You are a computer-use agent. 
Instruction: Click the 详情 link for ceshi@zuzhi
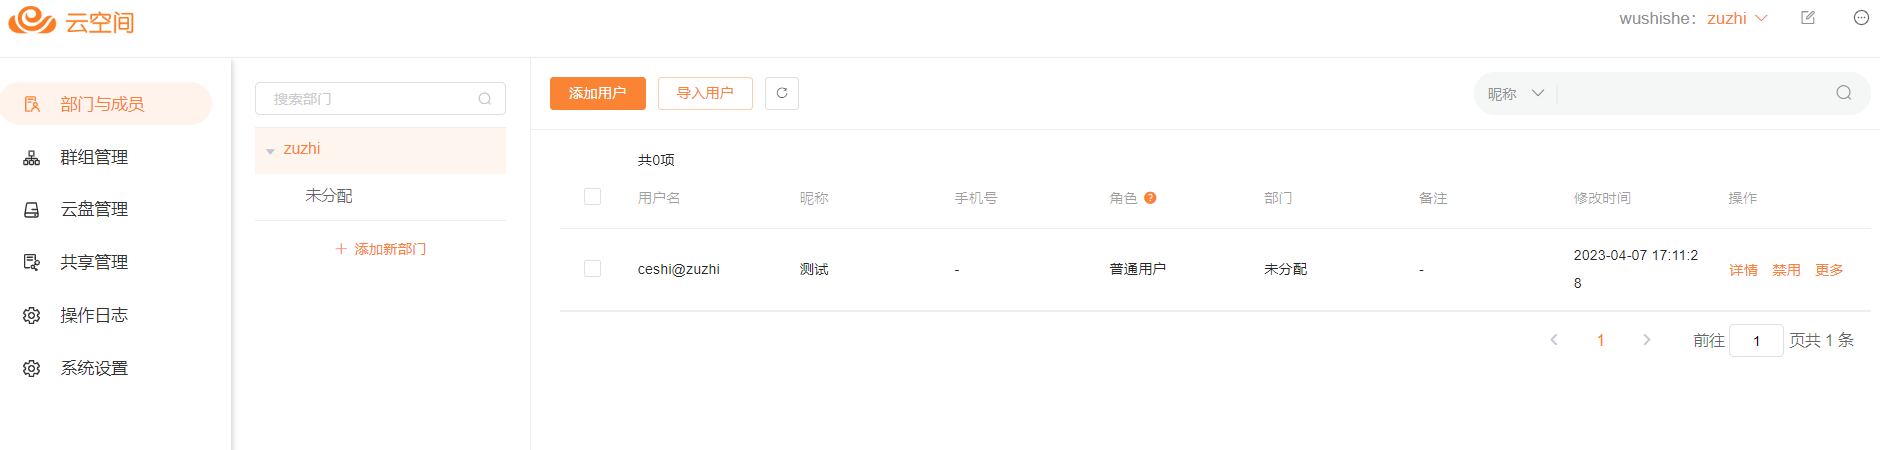[x=1743, y=270]
